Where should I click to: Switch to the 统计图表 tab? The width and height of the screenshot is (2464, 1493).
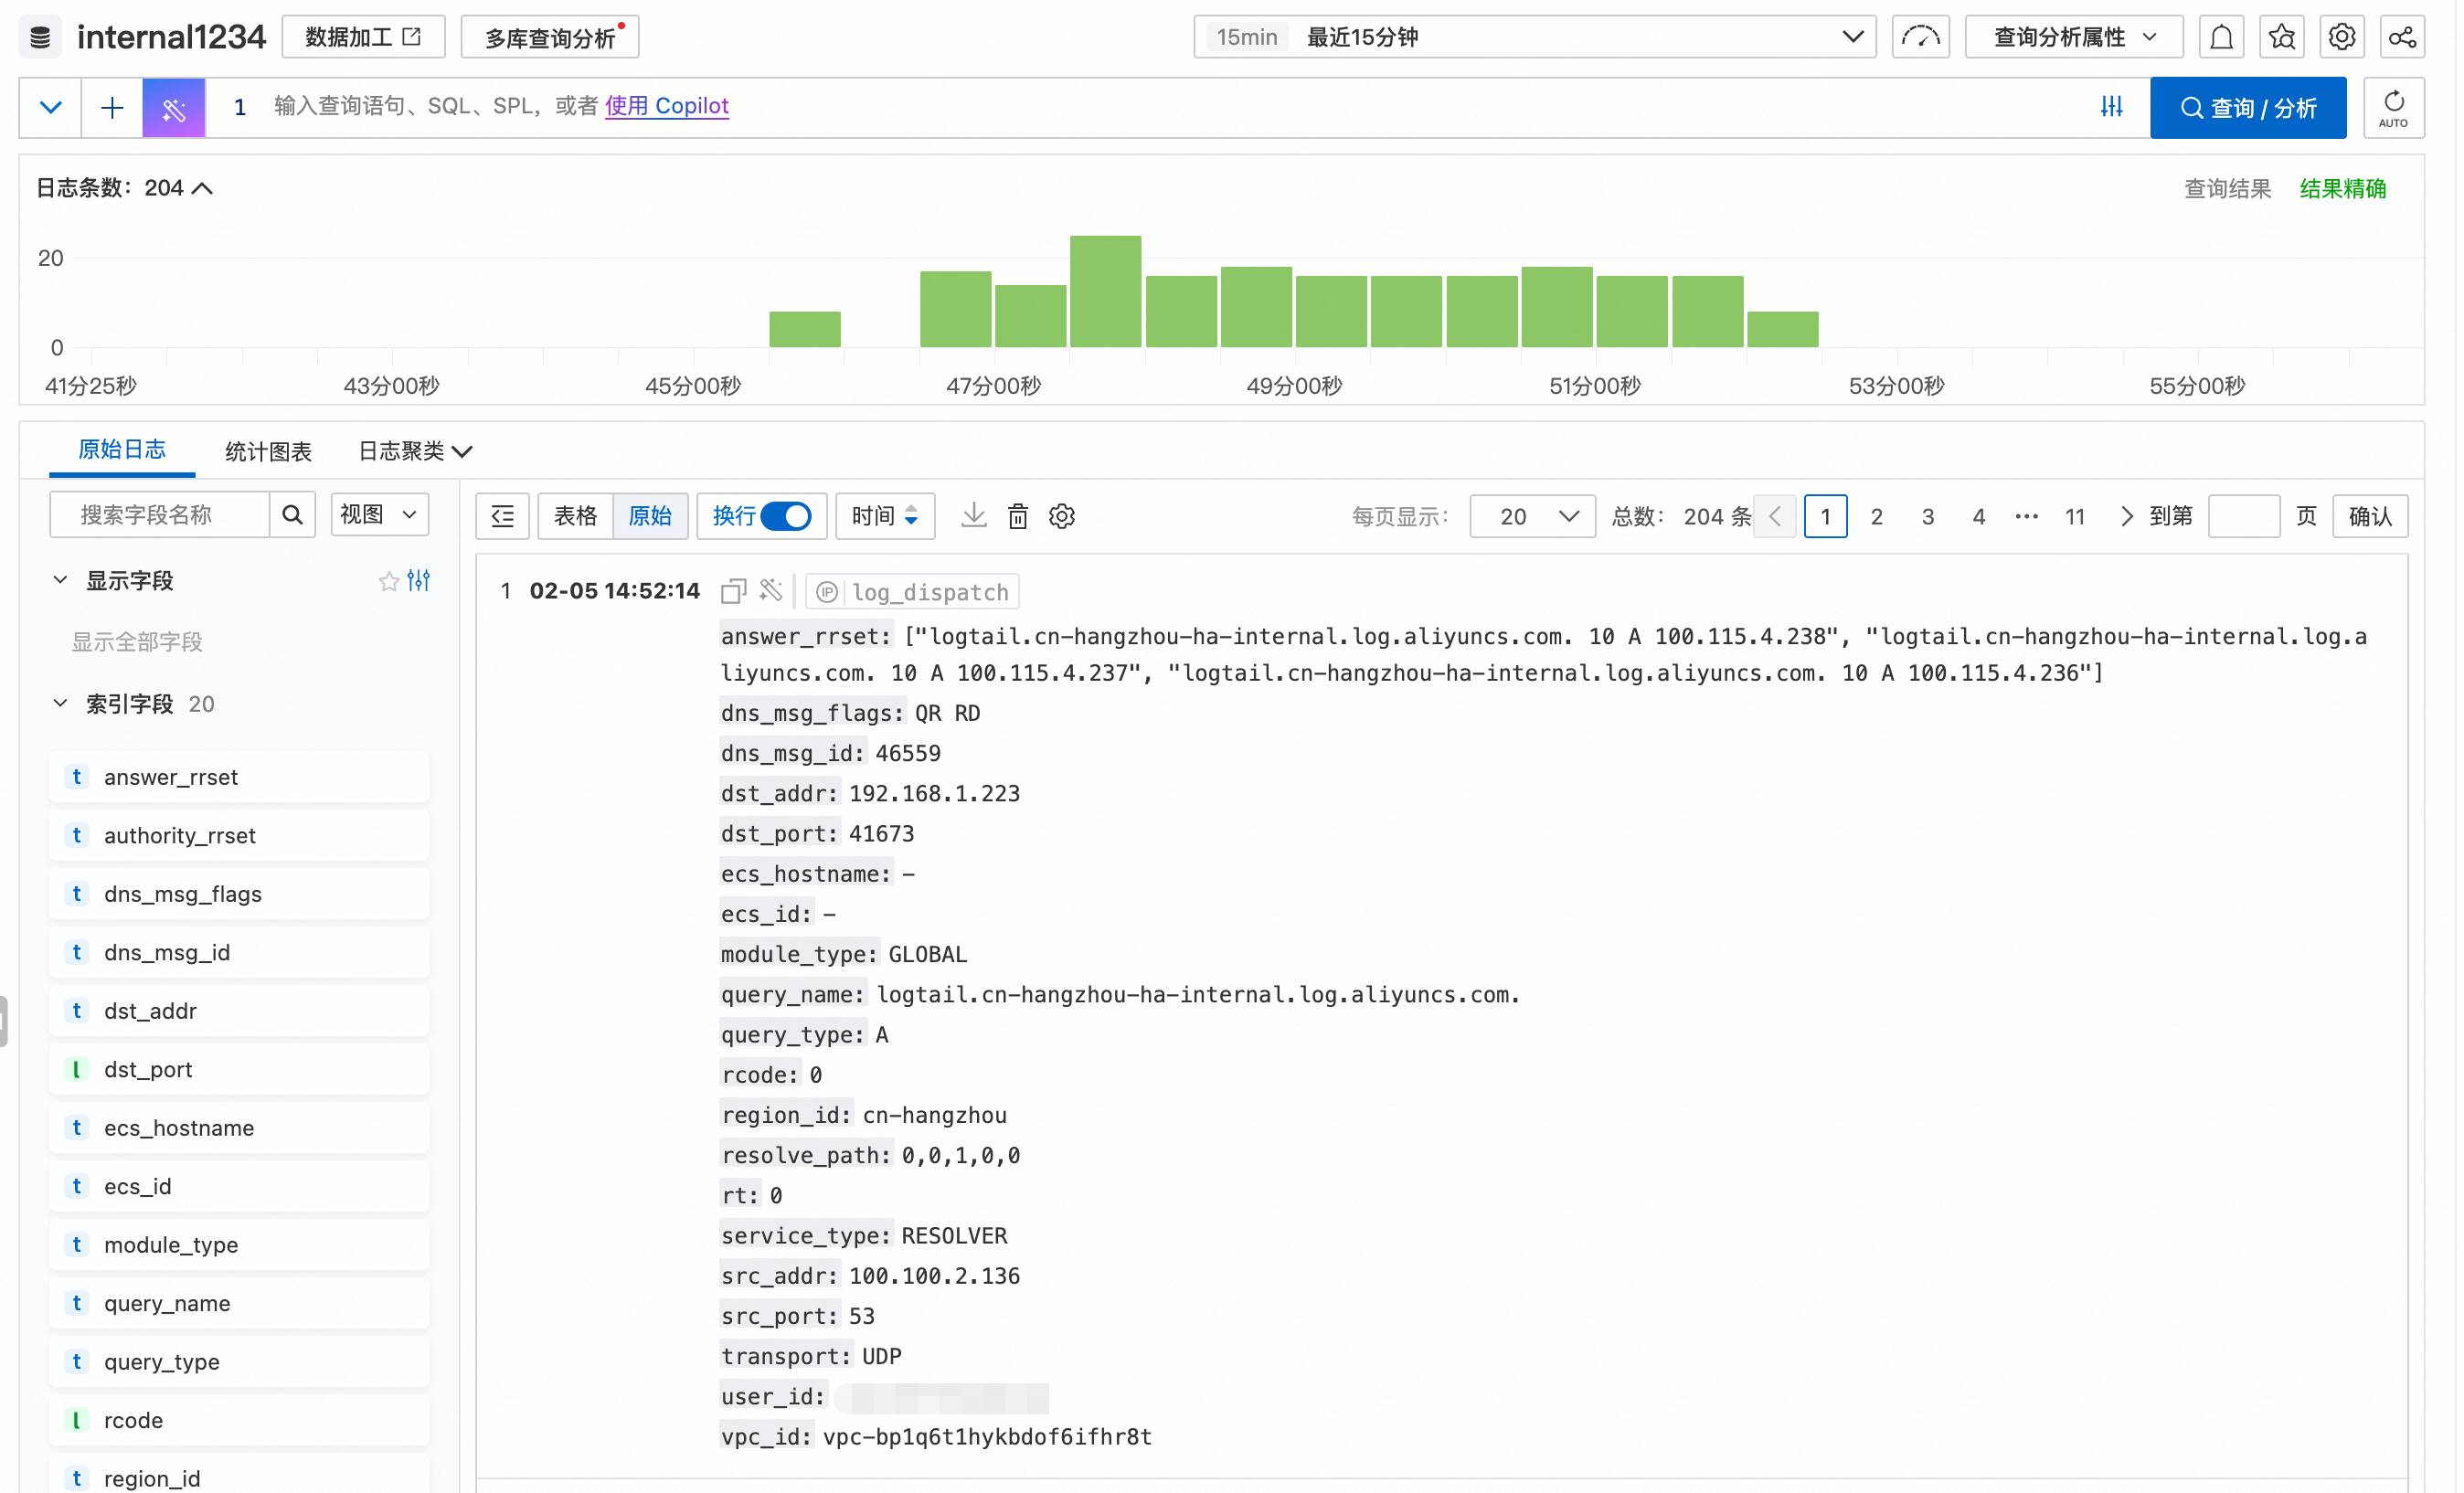[268, 451]
